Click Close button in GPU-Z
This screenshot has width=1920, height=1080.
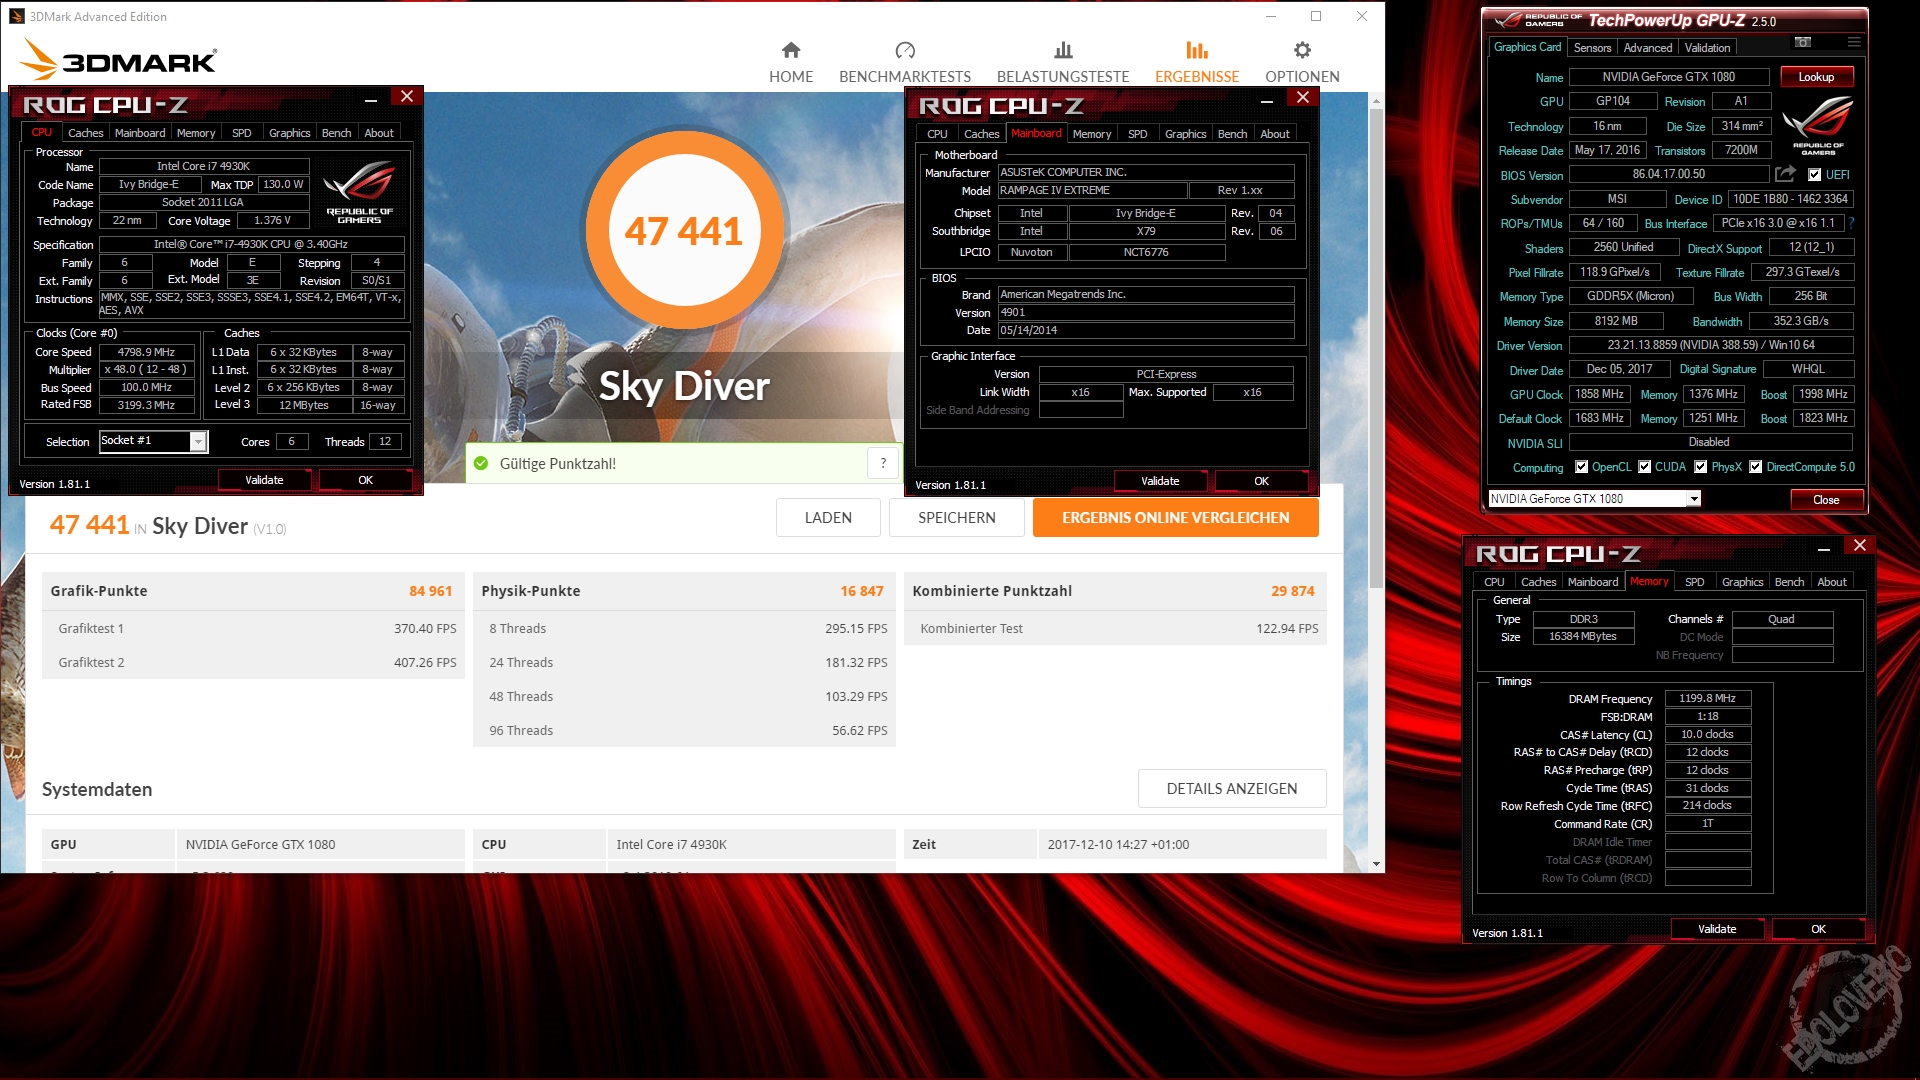[x=1826, y=500]
